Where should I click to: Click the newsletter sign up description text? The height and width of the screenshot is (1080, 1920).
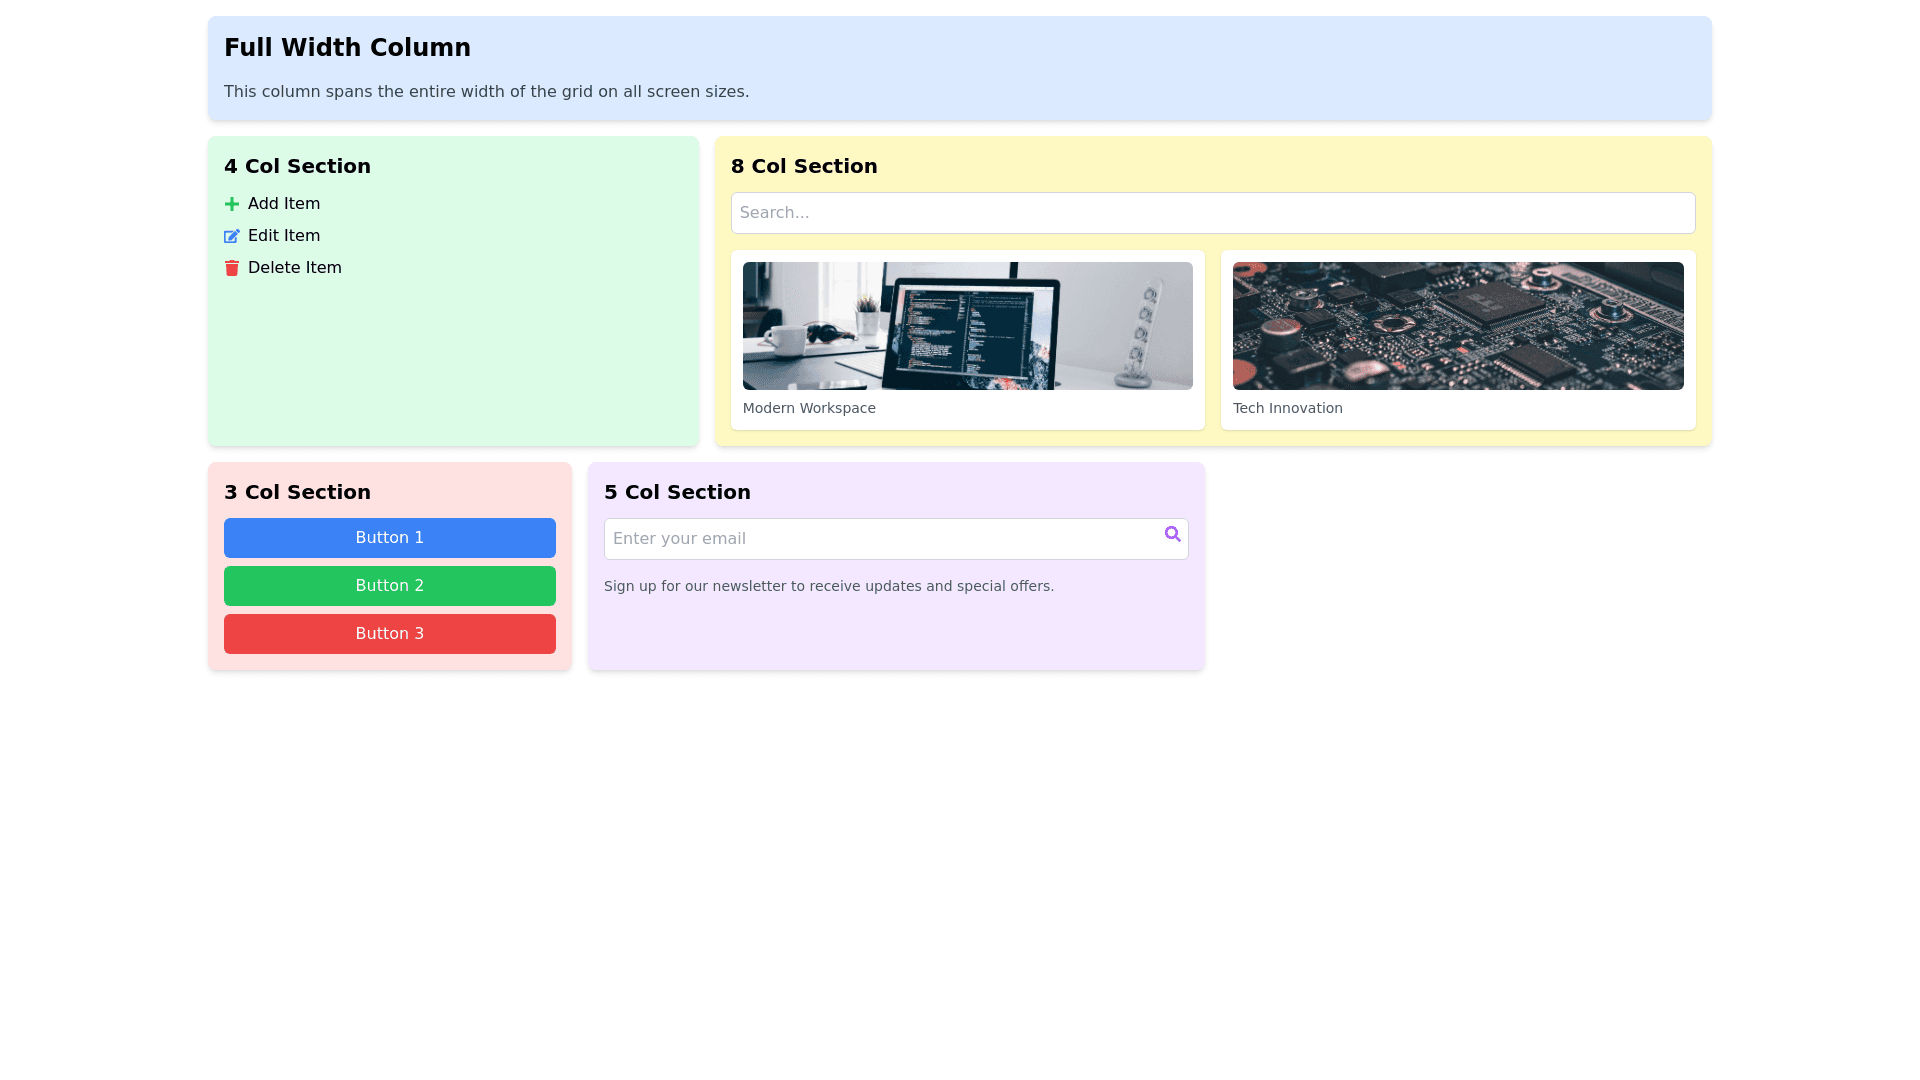point(829,585)
